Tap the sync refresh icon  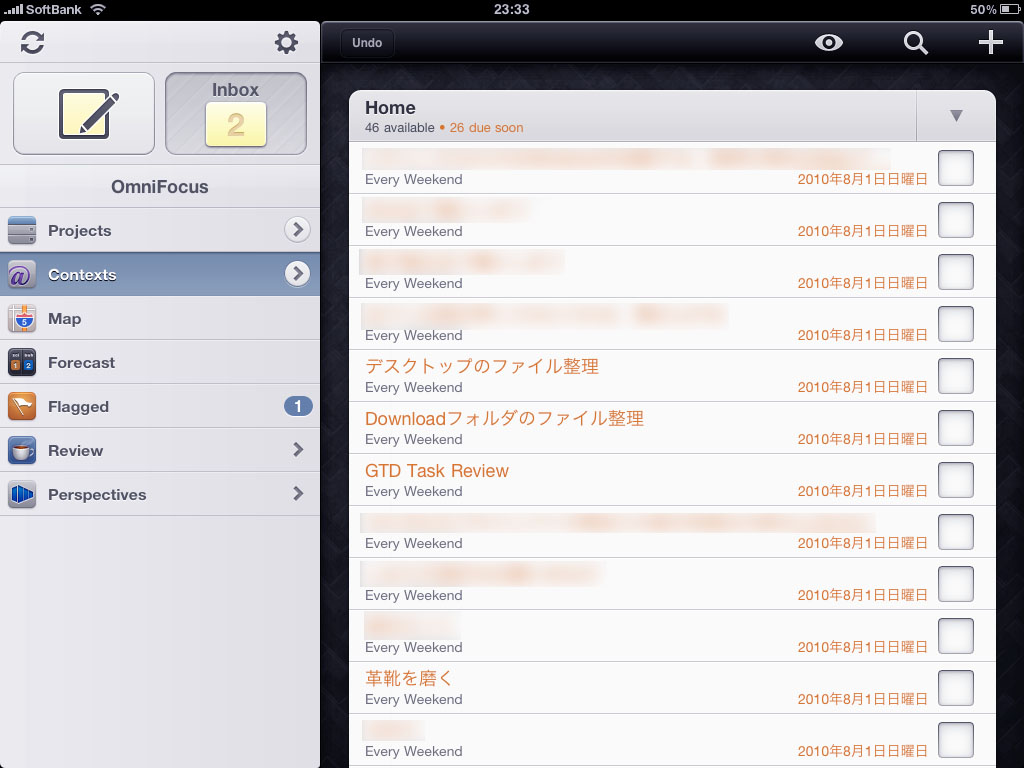pyautogui.click(x=32, y=42)
